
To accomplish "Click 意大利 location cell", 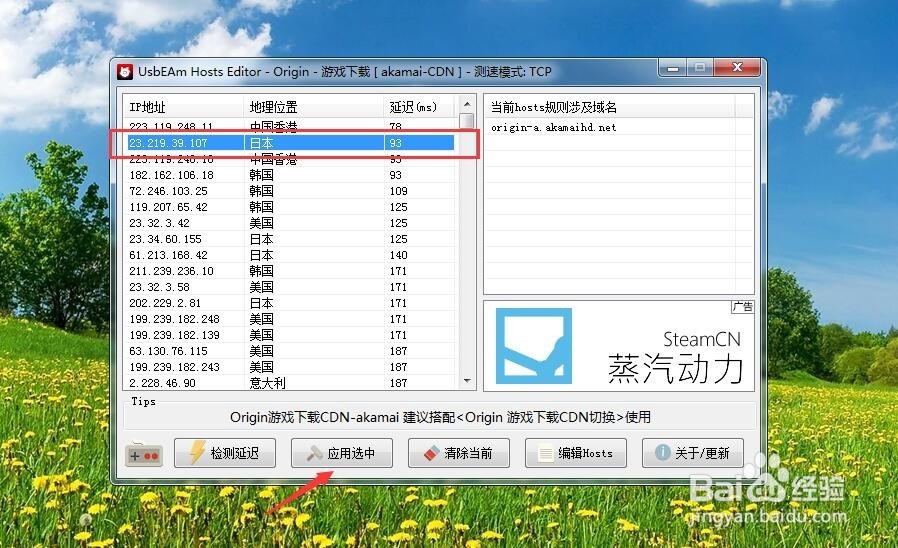I will pos(267,383).
